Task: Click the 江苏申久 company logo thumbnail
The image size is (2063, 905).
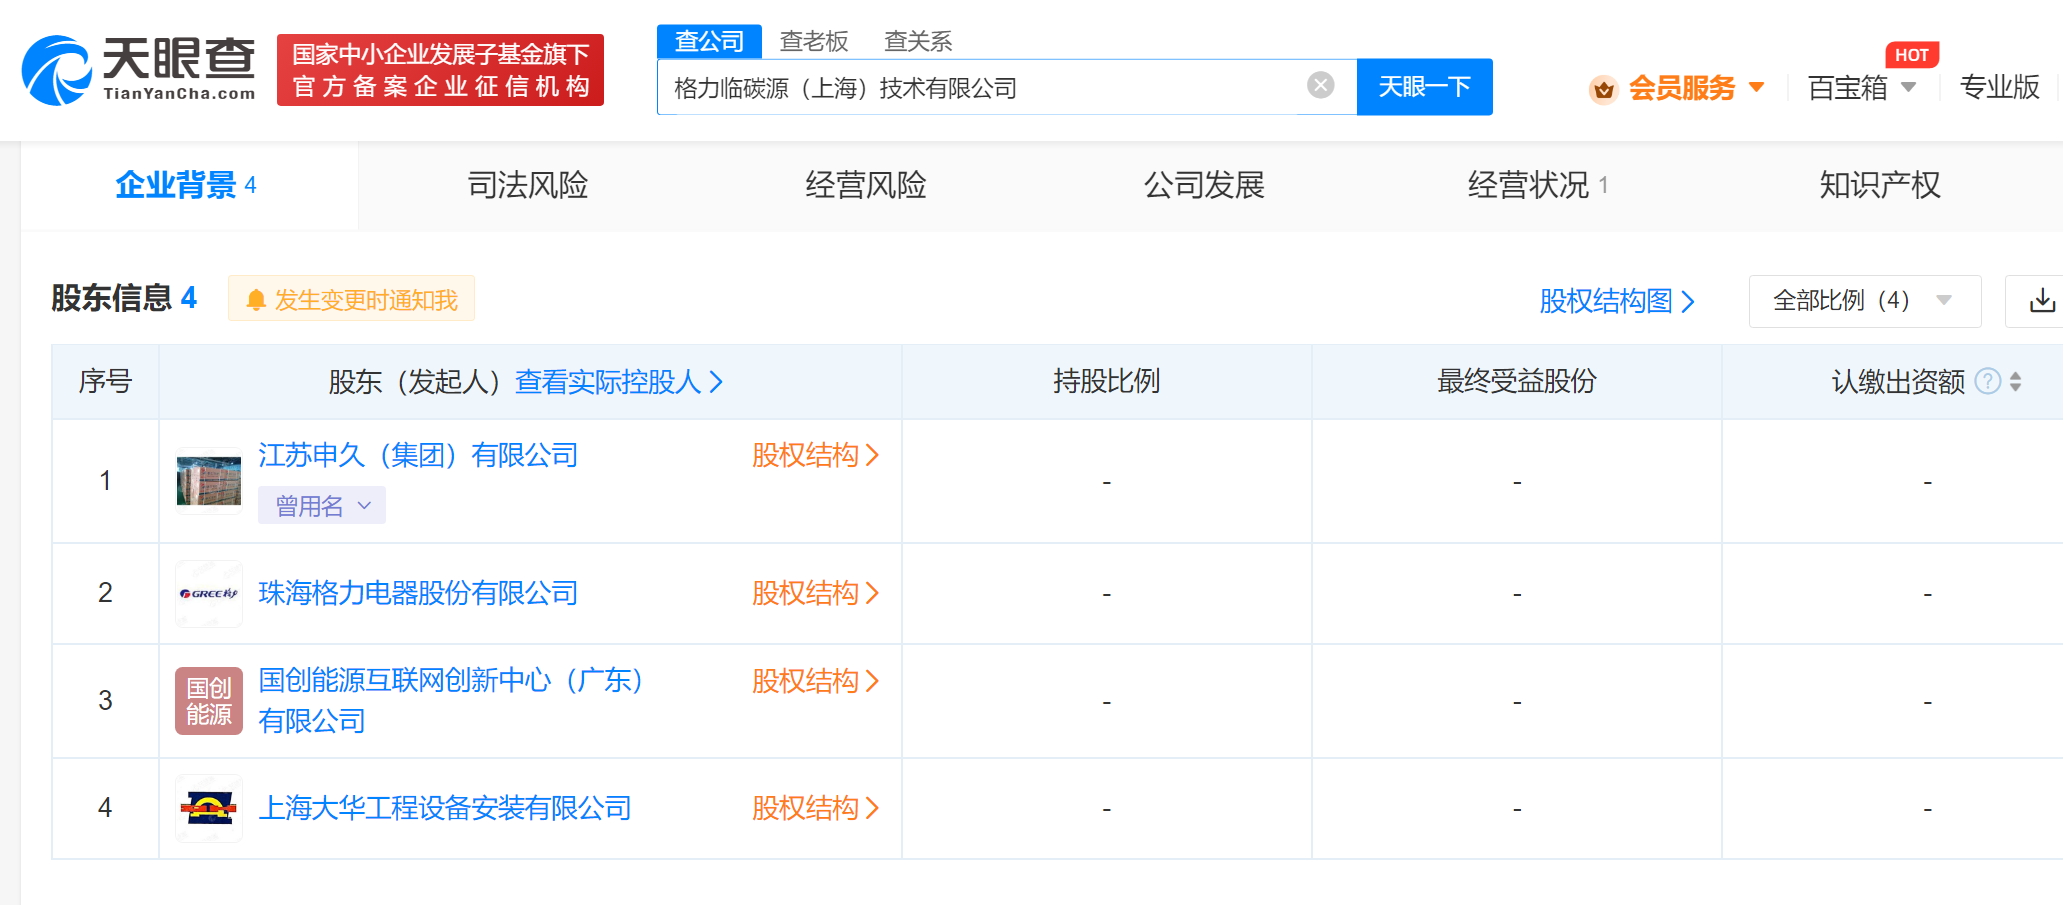Action: tap(209, 481)
